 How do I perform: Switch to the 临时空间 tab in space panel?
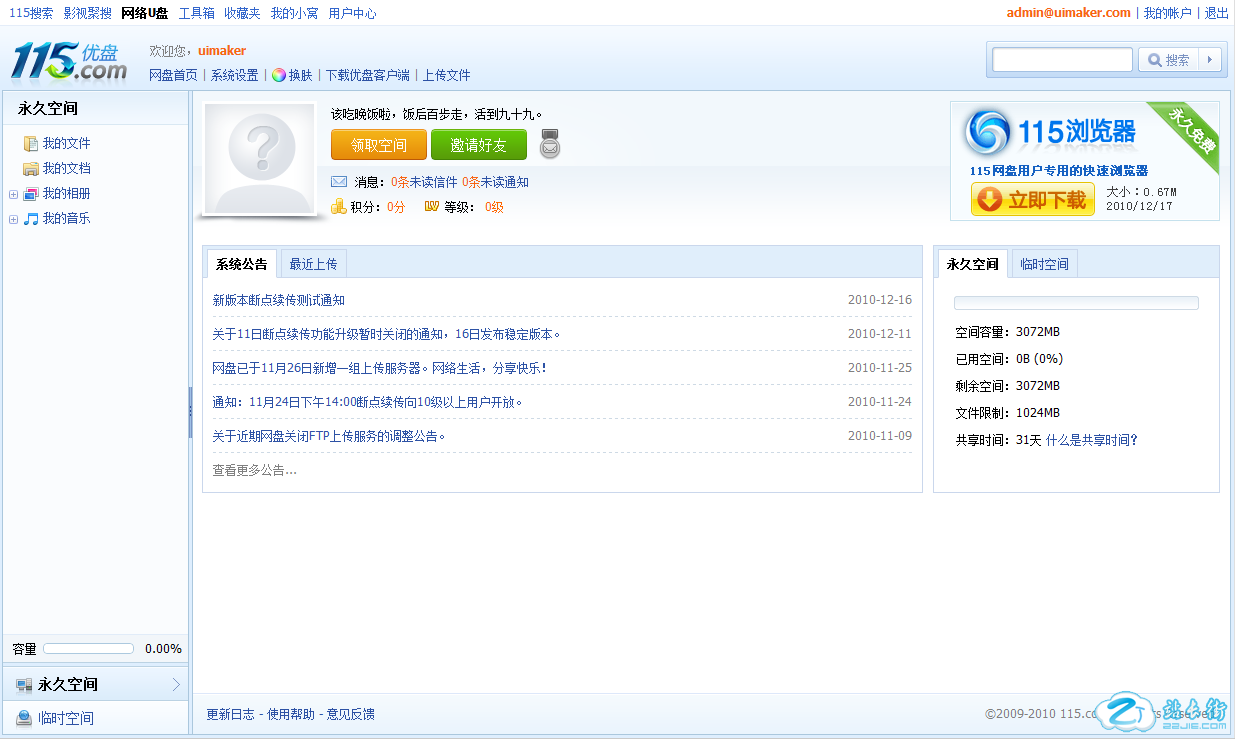(x=1044, y=264)
